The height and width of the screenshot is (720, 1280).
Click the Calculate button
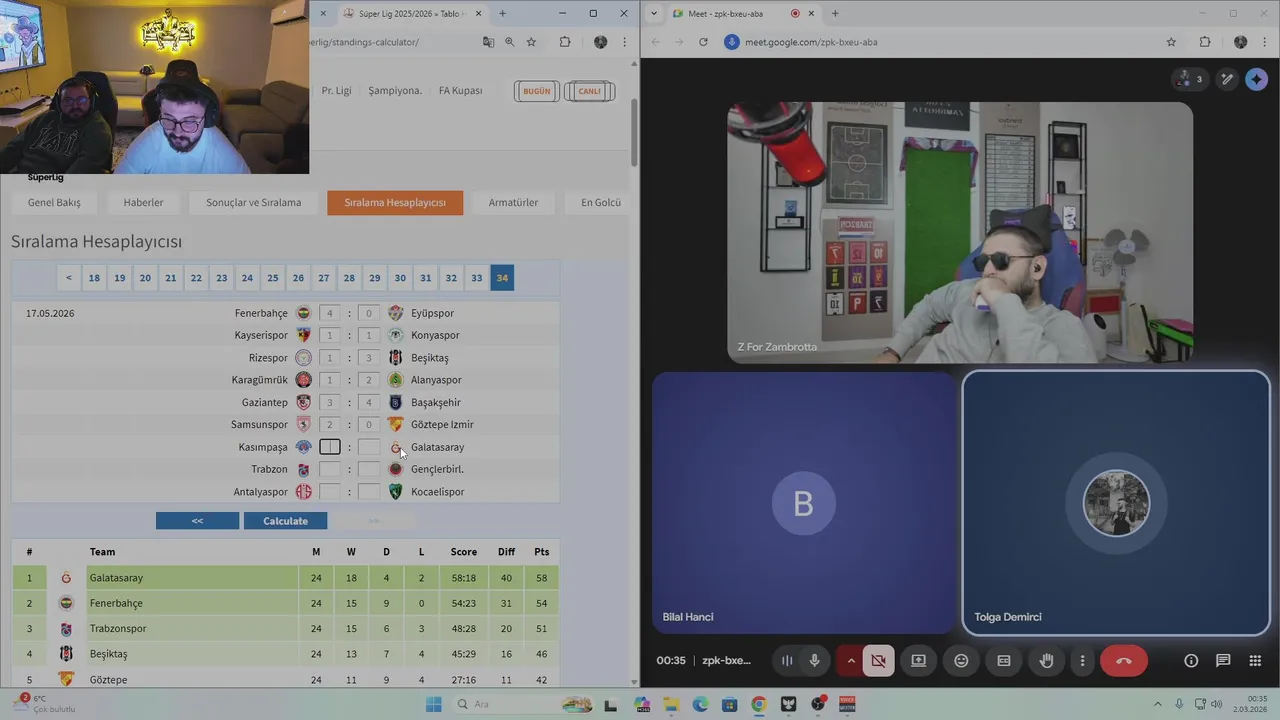(x=285, y=521)
